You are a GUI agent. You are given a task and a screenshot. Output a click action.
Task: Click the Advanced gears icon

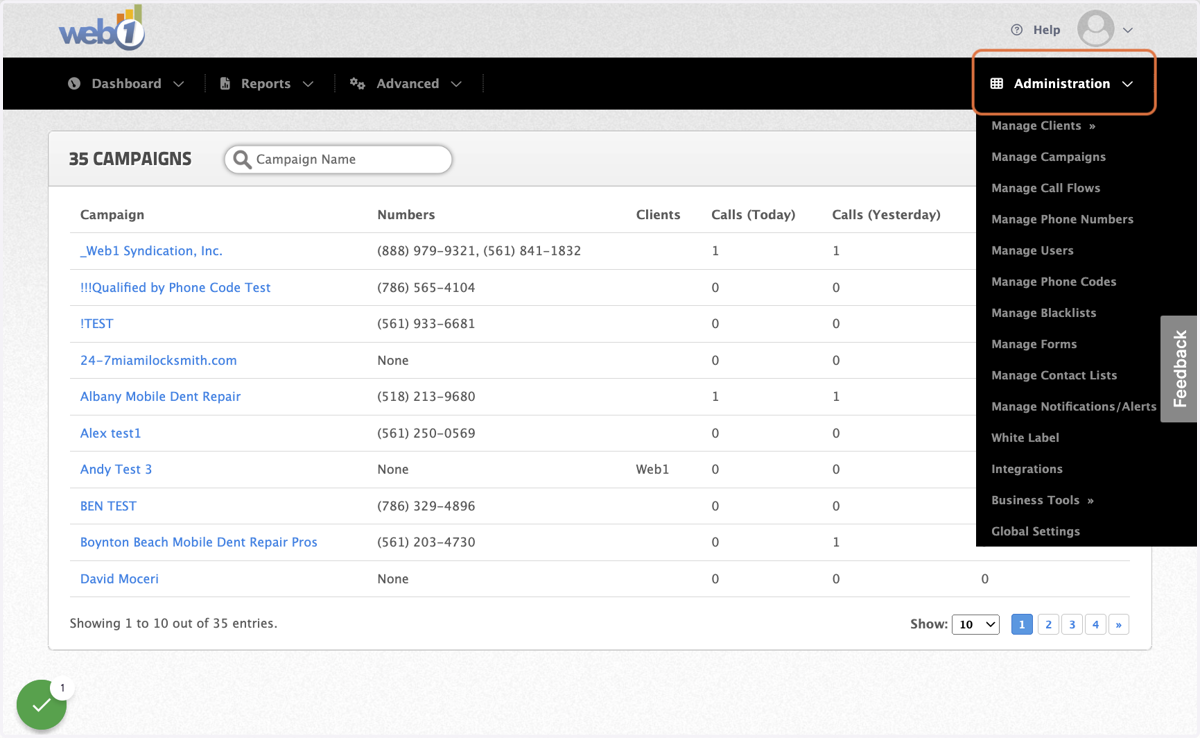pyautogui.click(x=357, y=84)
